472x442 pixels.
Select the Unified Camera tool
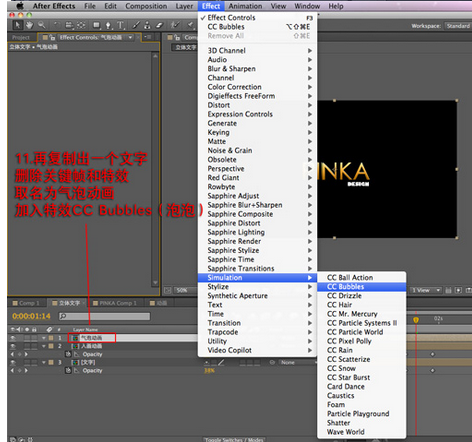pos(69,25)
